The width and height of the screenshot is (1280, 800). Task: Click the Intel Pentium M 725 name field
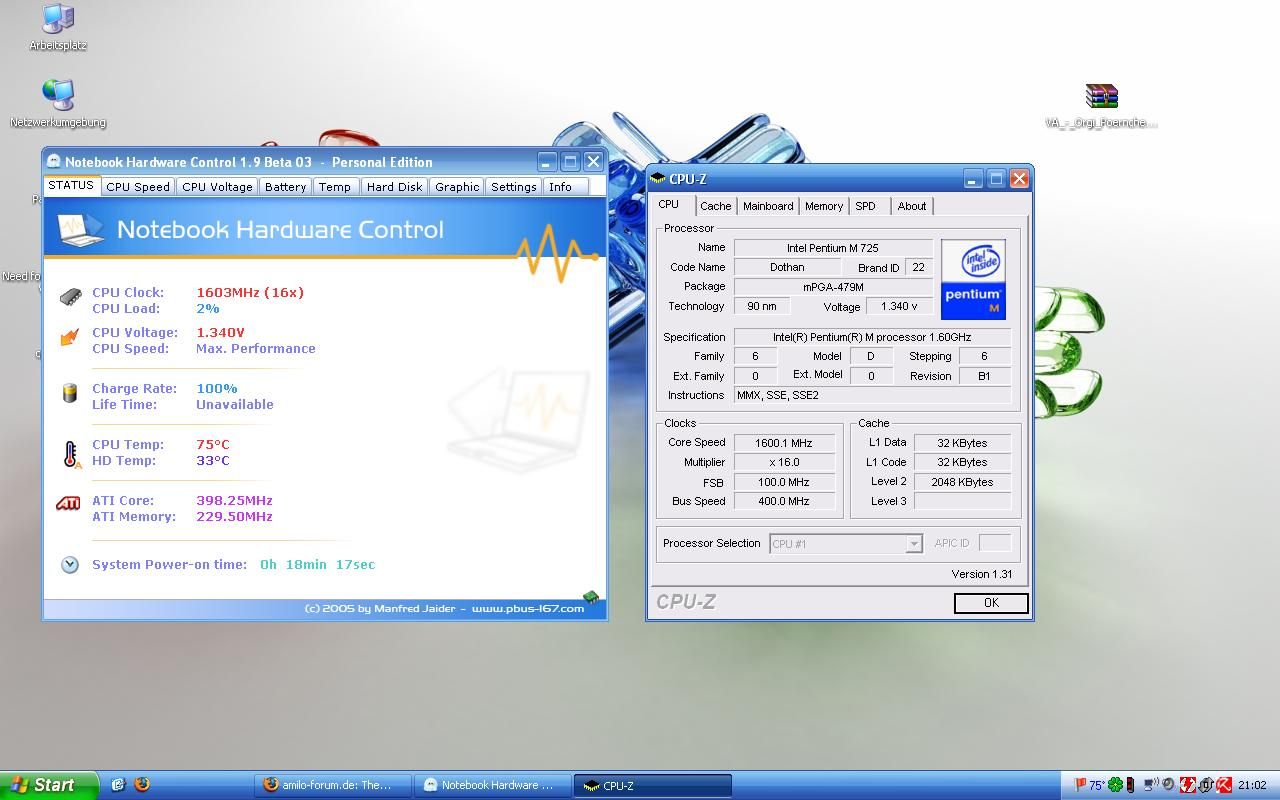click(x=833, y=248)
